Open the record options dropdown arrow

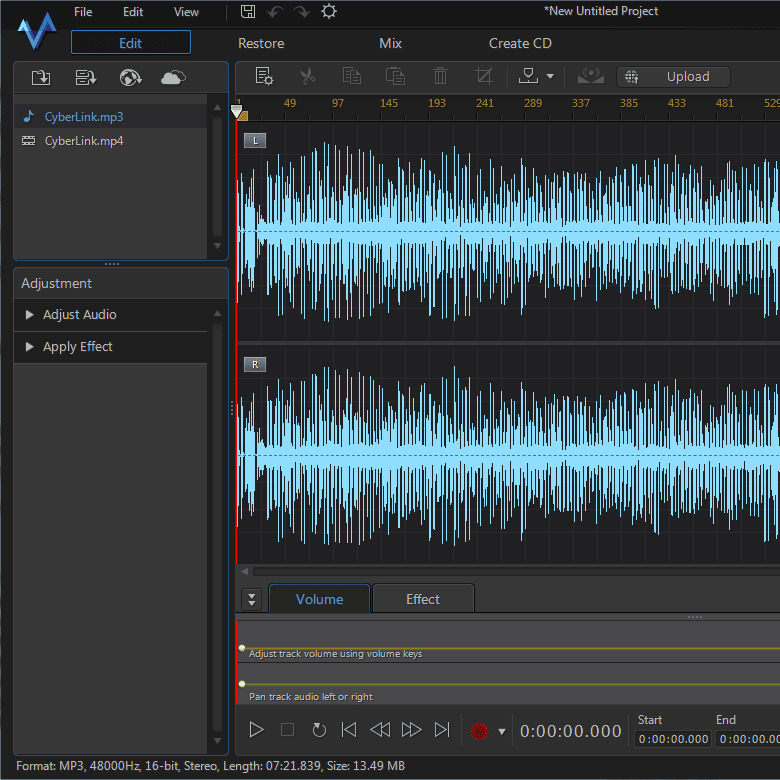click(501, 731)
